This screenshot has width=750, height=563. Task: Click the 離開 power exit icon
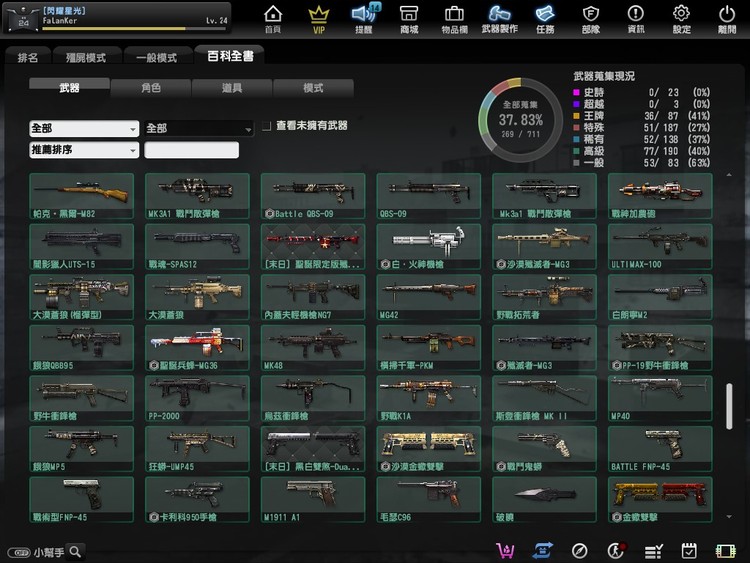[x=727, y=19]
